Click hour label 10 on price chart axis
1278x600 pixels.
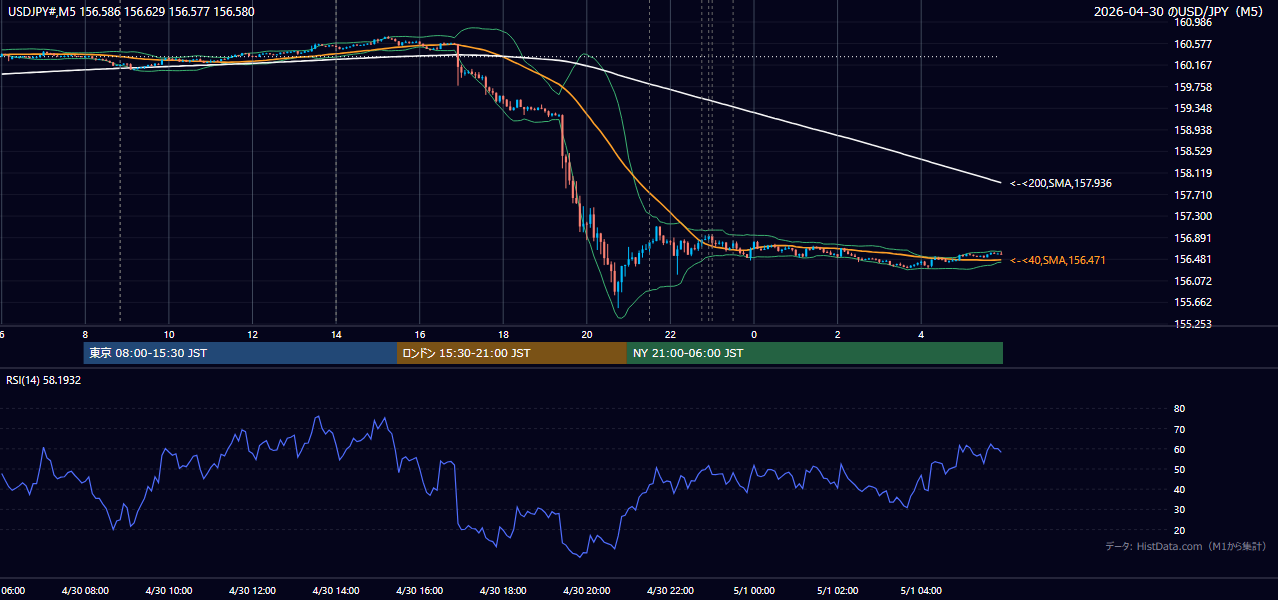(x=169, y=334)
